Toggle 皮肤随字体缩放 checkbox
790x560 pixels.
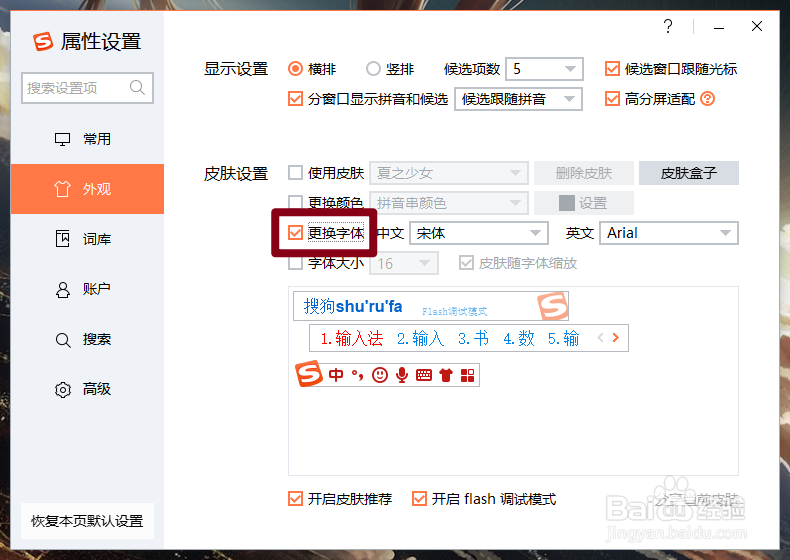(466, 263)
